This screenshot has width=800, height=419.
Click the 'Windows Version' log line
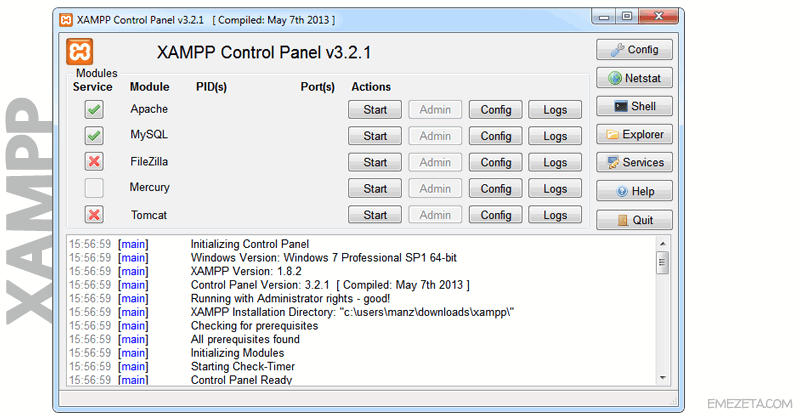click(x=323, y=258)
